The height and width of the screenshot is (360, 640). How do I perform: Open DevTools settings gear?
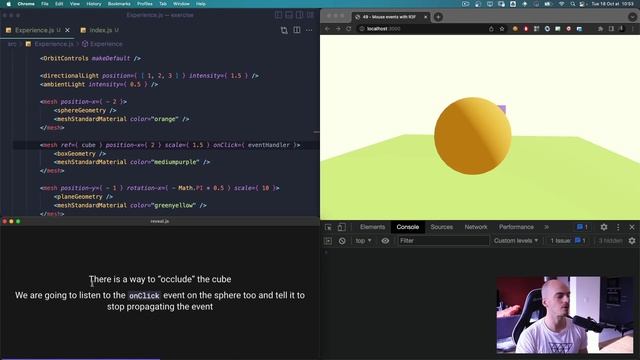[x=604, y=227]
